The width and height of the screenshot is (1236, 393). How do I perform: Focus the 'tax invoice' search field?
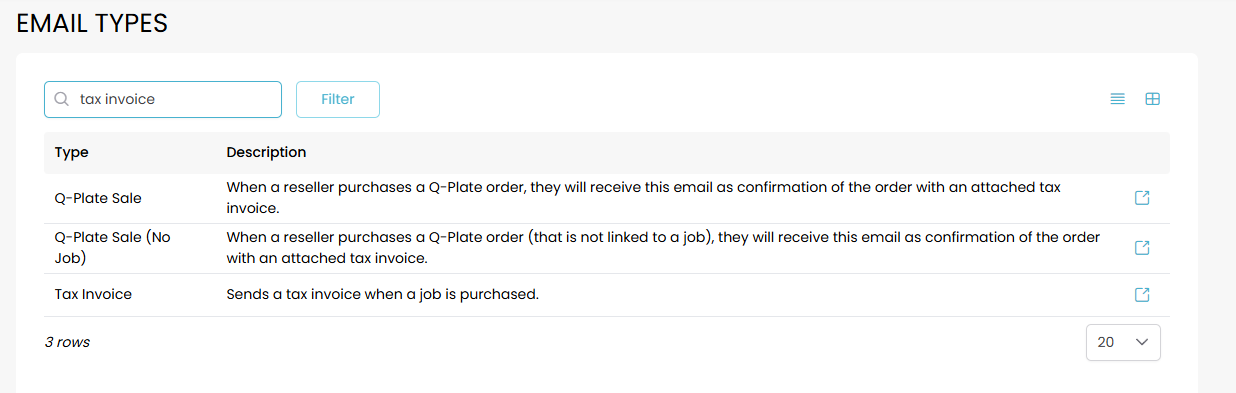coord(163,99)
